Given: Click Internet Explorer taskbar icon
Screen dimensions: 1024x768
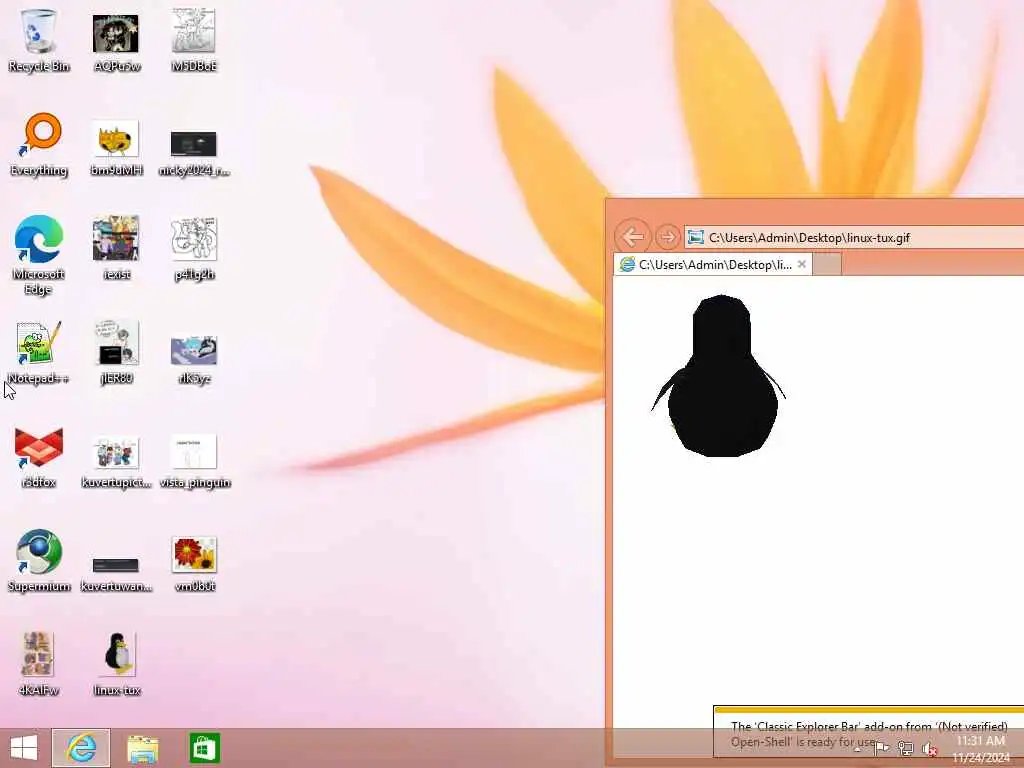Looking at the screenshot, I should point(81,748).
